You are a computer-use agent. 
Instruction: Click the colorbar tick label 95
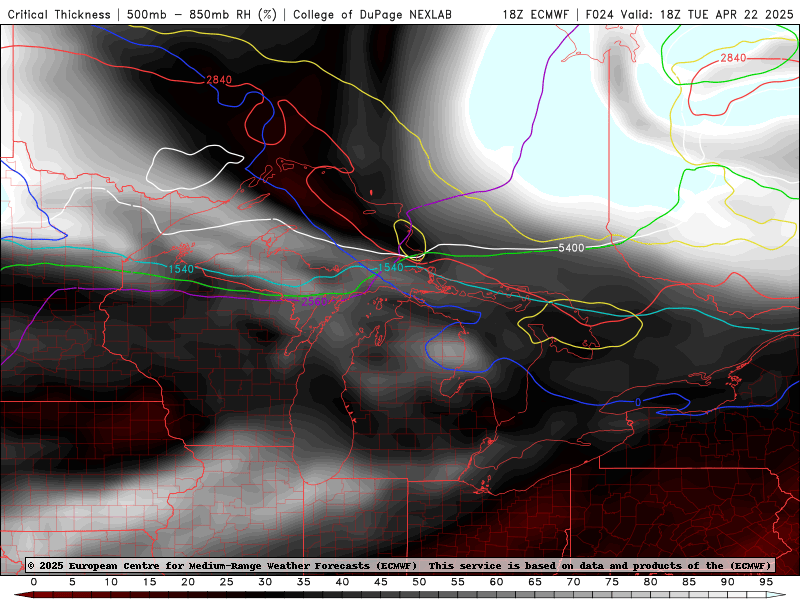[x=766, y=582]
